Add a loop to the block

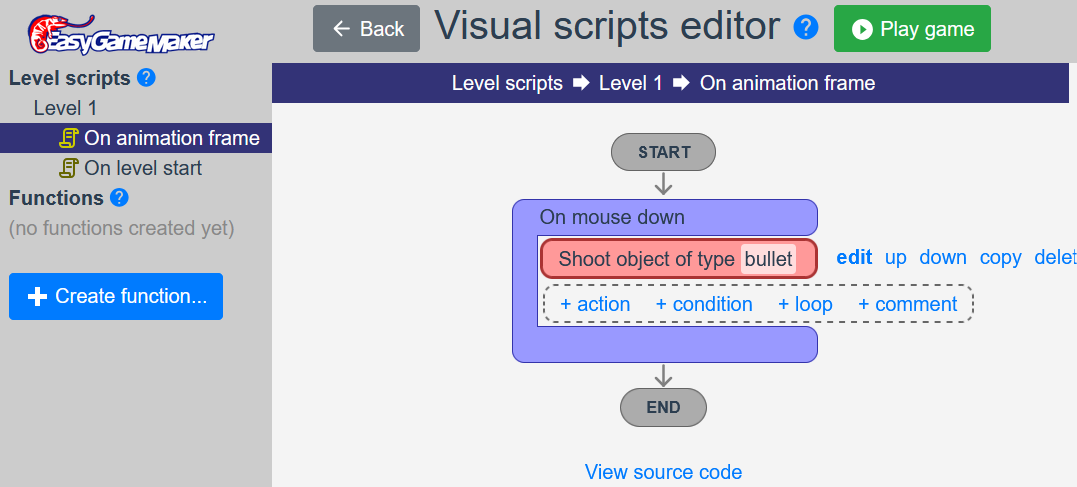805,304
